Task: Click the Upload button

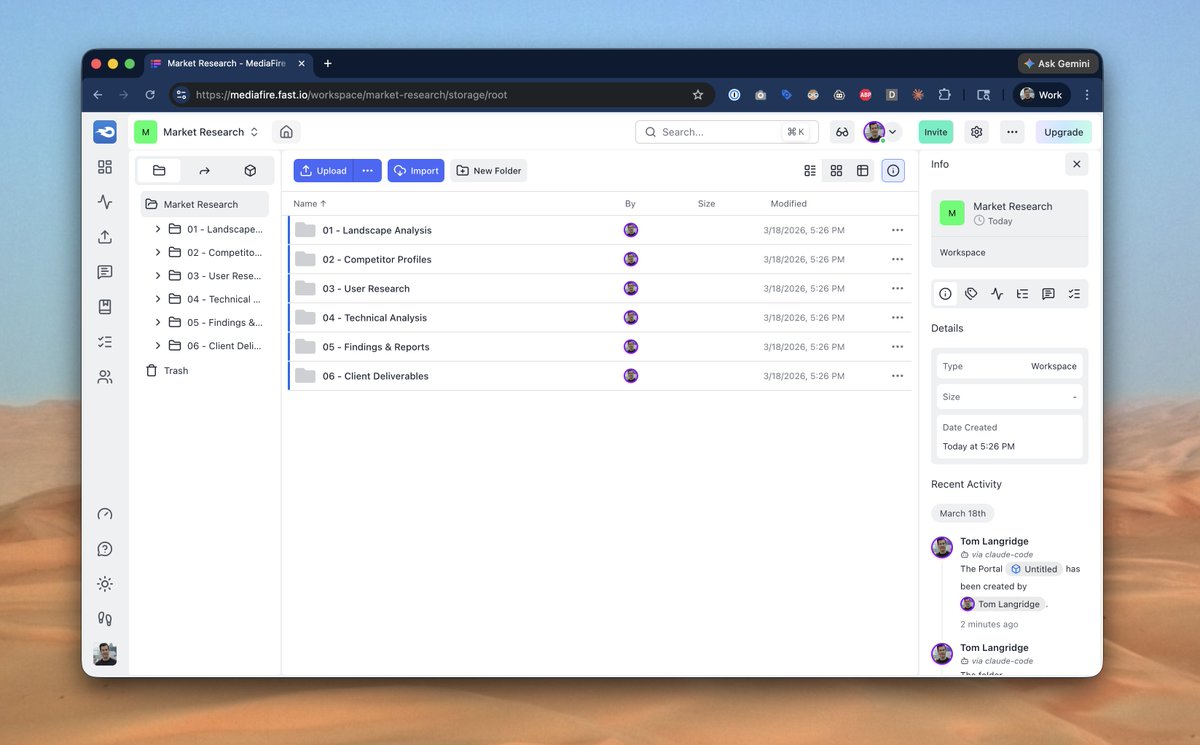Action: click(323, 171)
